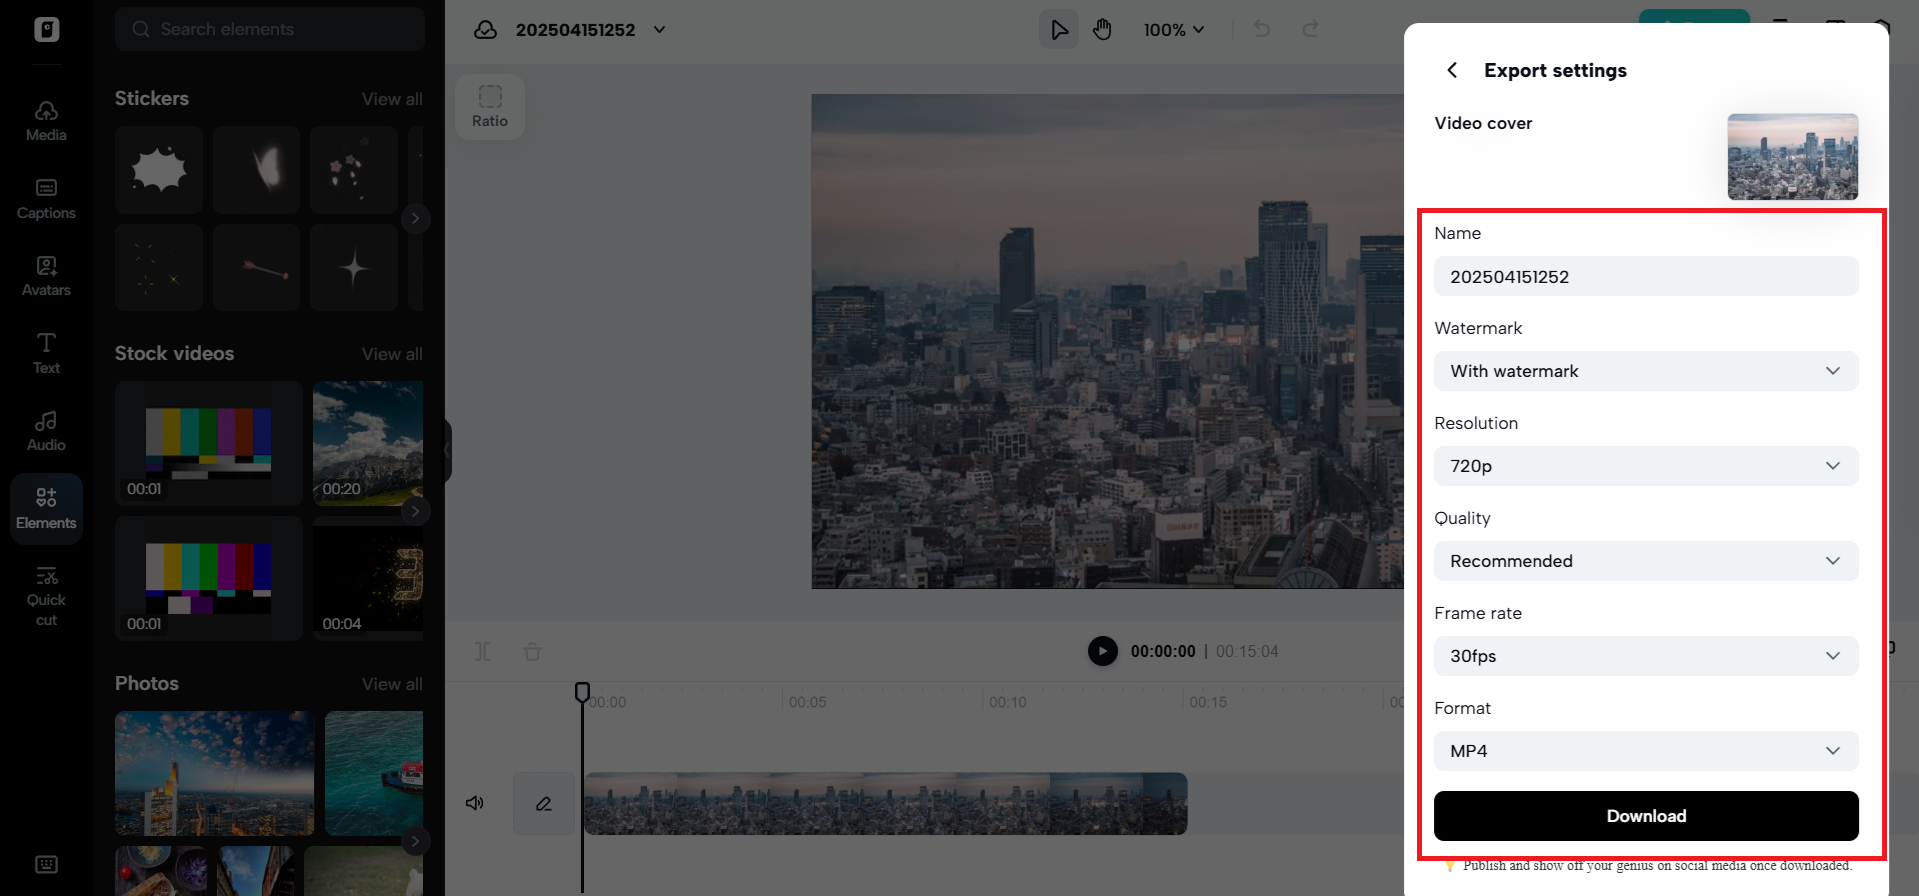1919x896 pixels.
Task: Select the Elements sidebar panel
Action: tap(46, 509)
